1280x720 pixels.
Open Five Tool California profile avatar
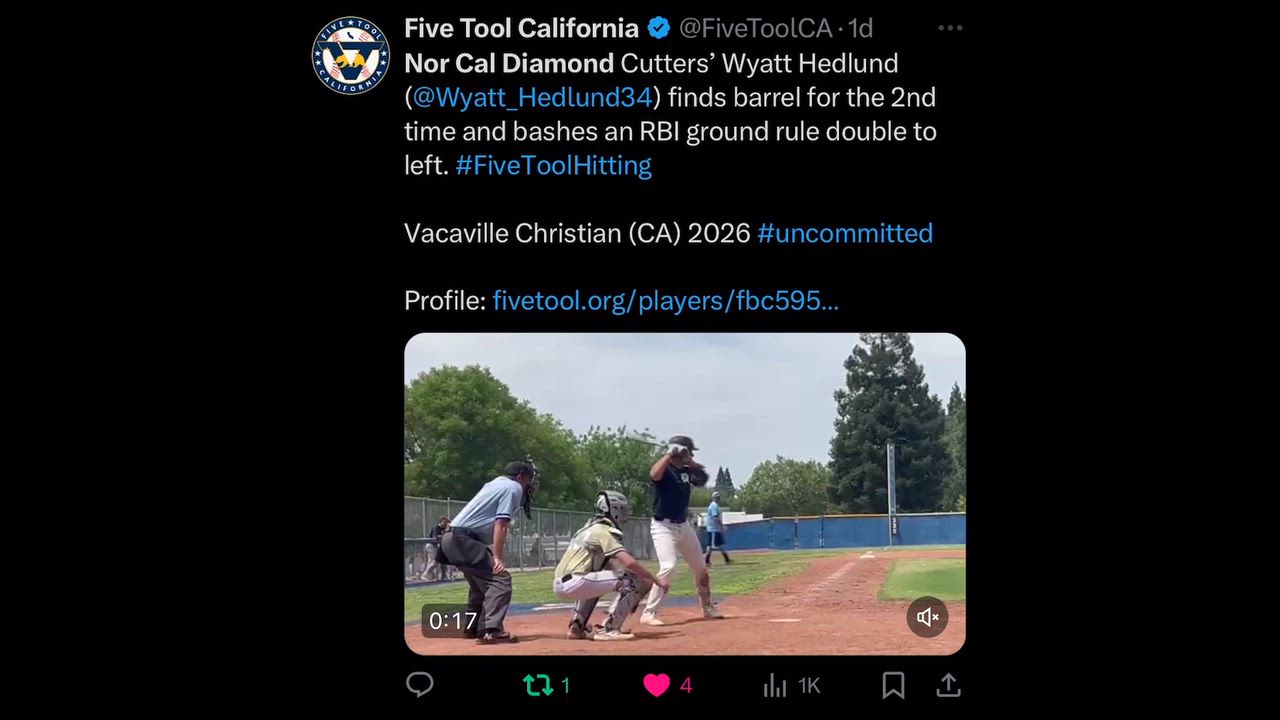coord(350,55)
